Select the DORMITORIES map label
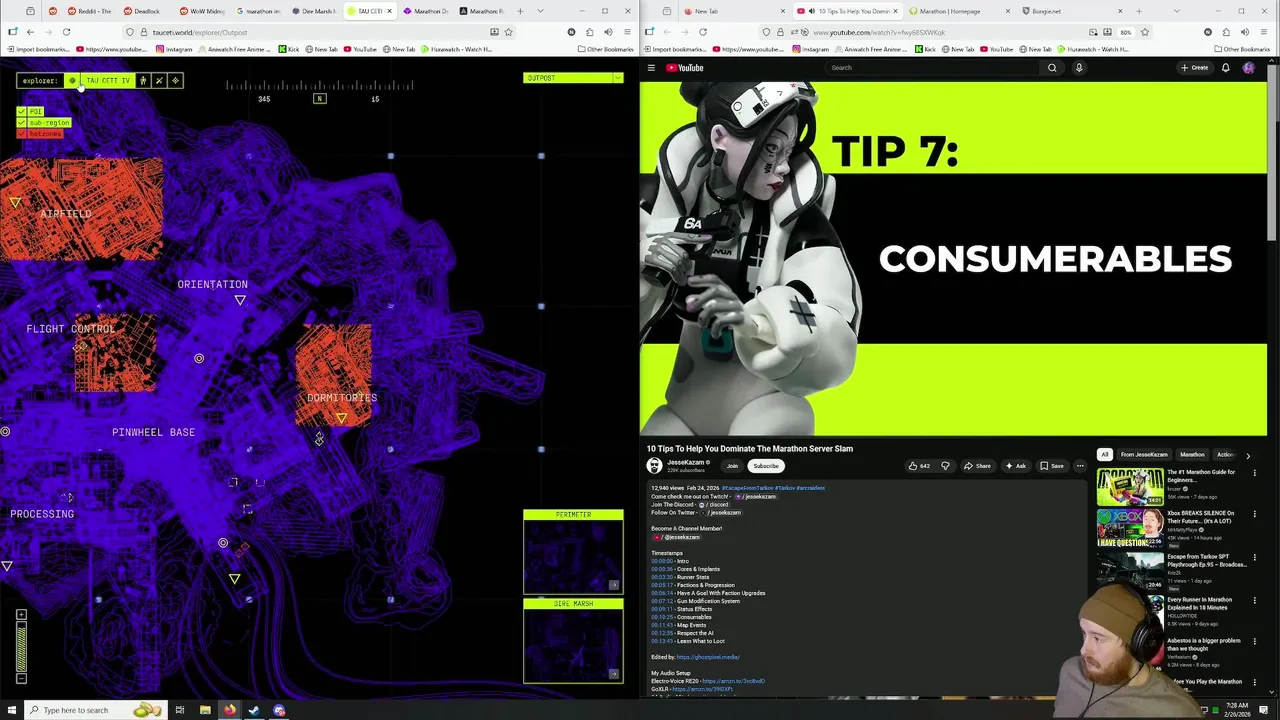Viewport: 1280px width, 720px height. pos(342,397)
